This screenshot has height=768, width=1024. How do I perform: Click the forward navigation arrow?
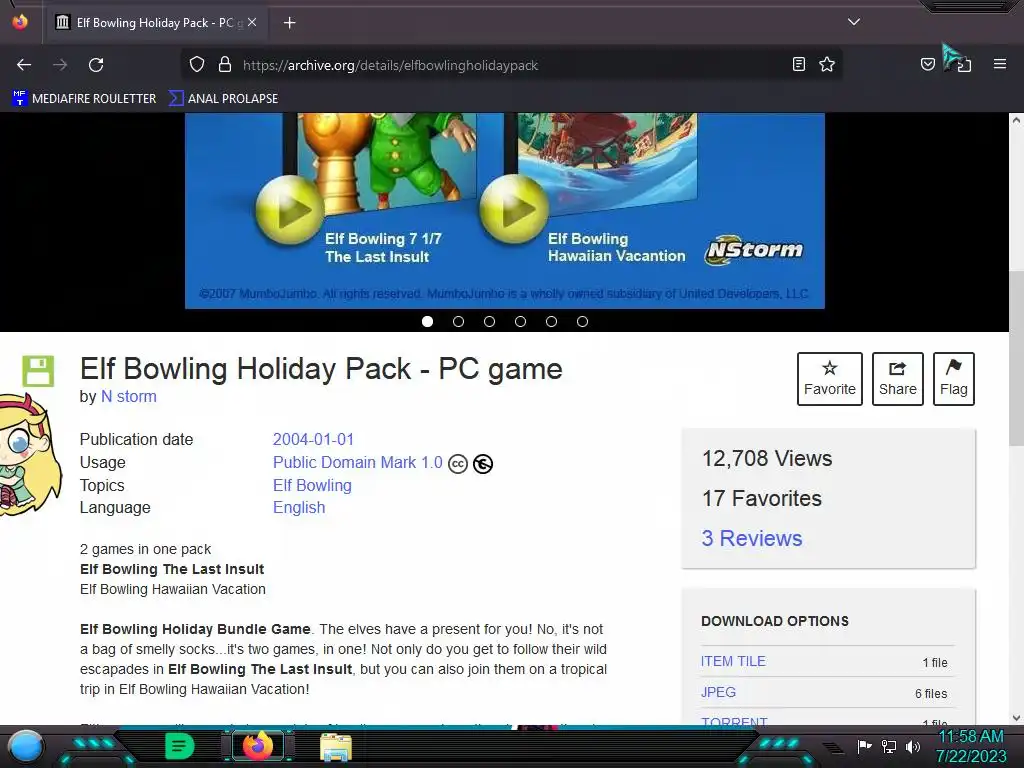(60, 65)
